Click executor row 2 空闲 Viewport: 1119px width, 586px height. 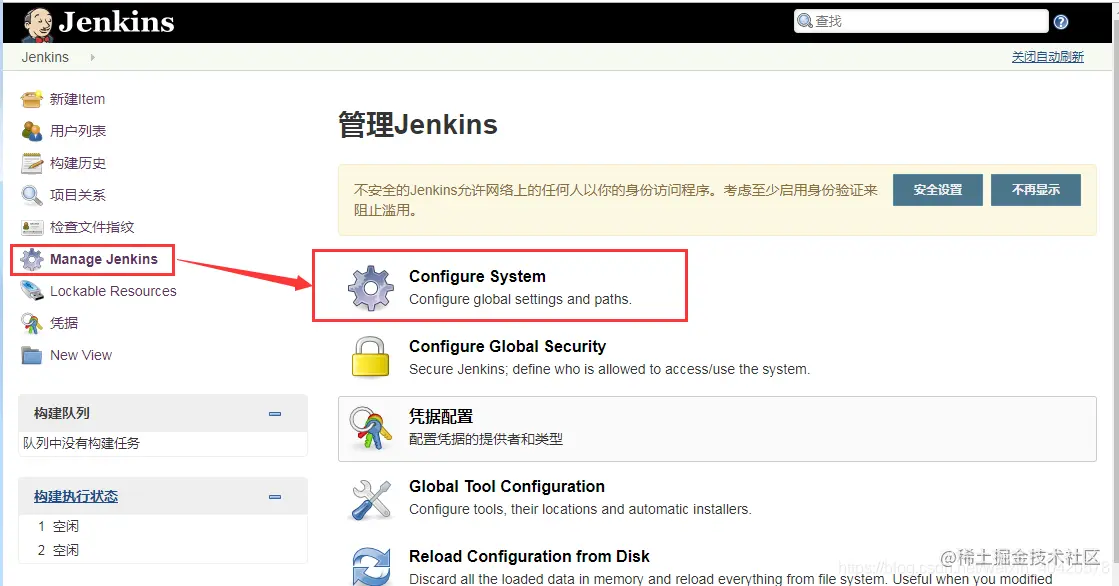tap(59, 550)
